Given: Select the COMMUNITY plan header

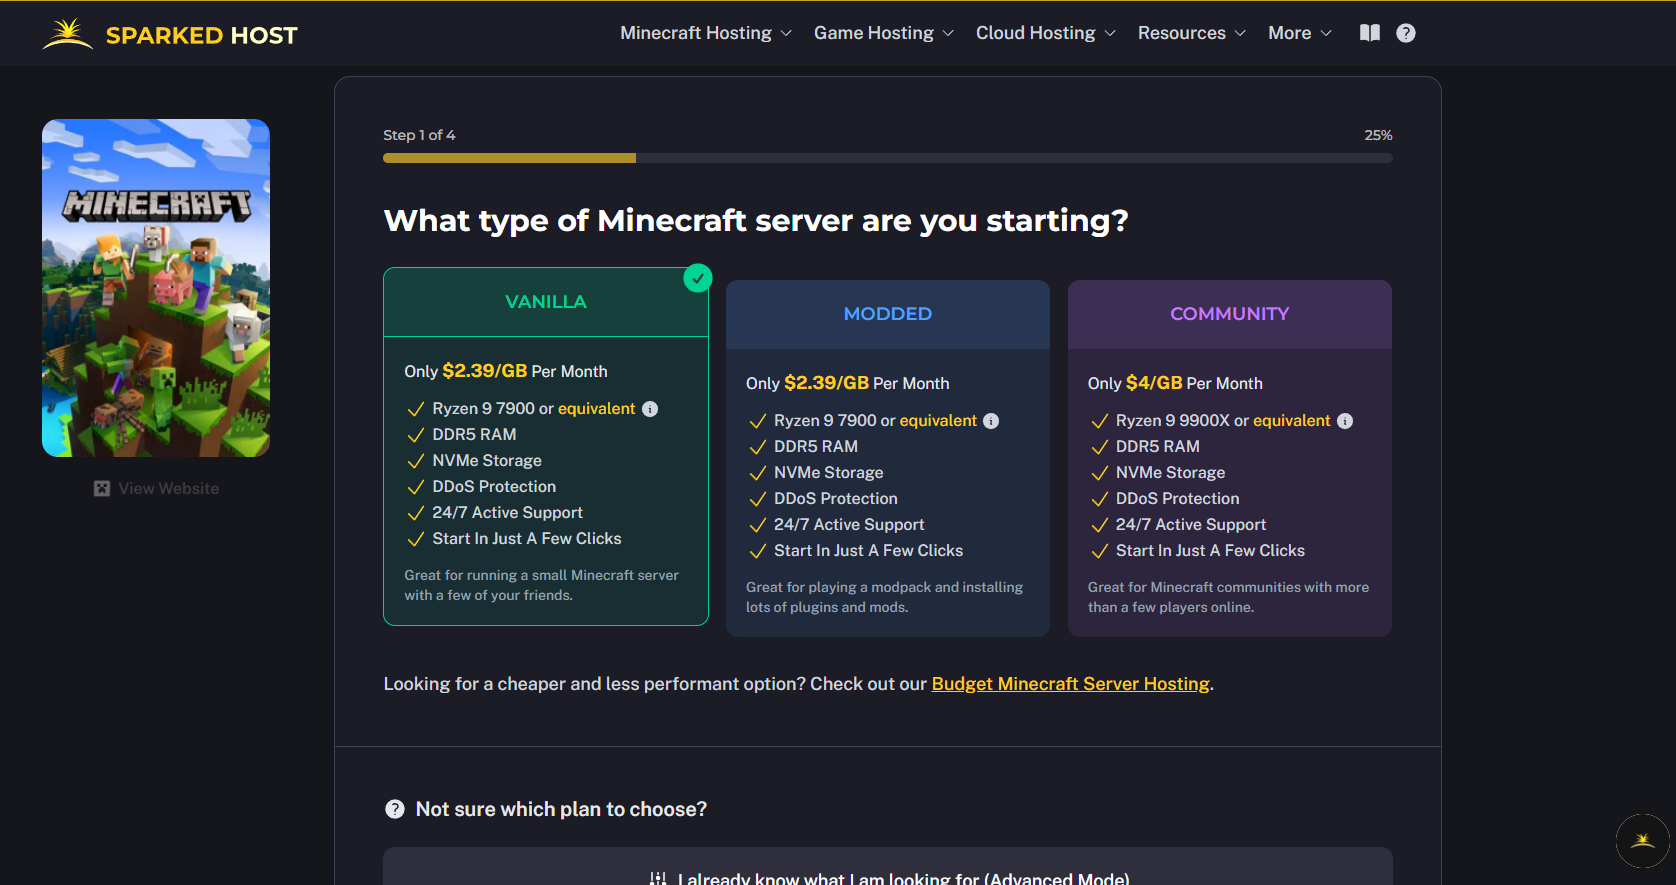Looking at the screenshot, I should point(1230,314).
